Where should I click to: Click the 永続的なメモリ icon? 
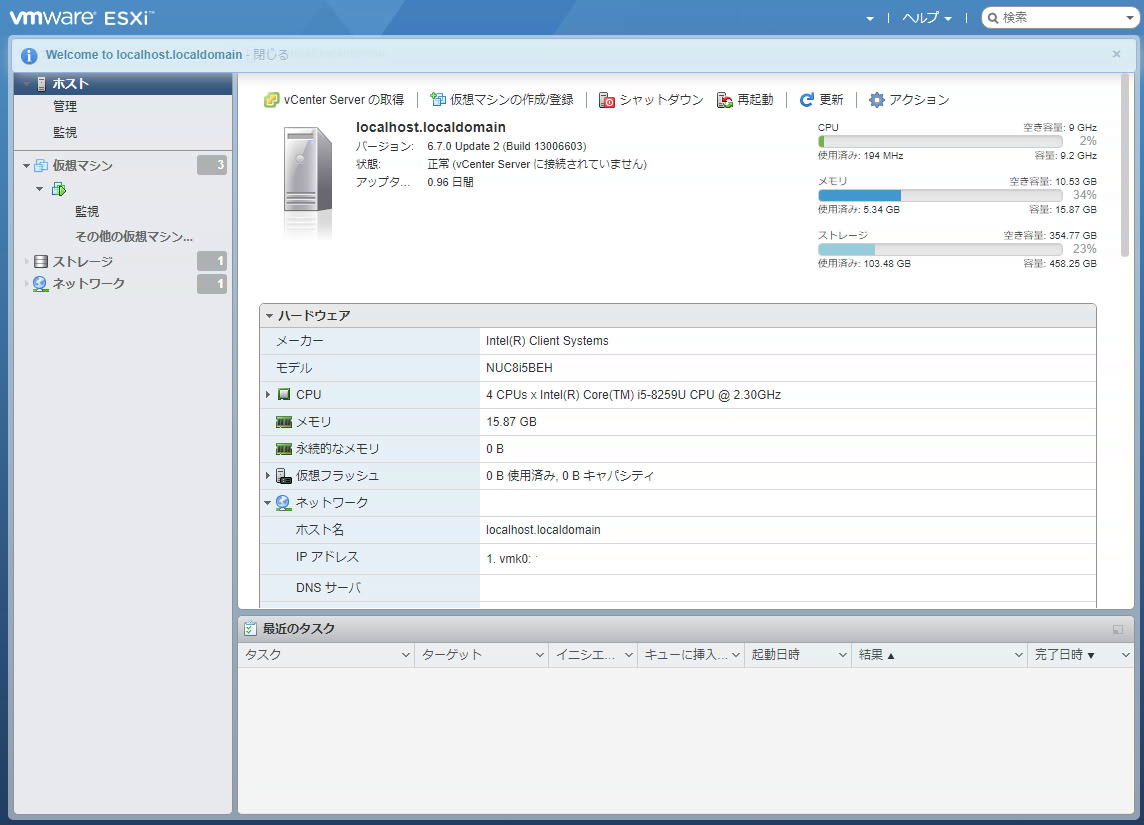coord(284,449)
